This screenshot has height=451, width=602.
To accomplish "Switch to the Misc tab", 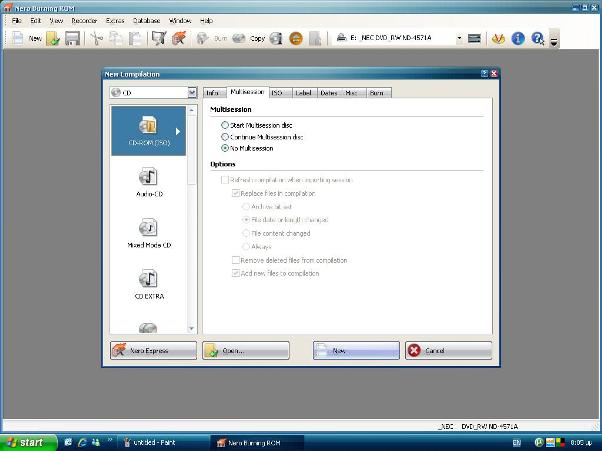I will 353,93.
